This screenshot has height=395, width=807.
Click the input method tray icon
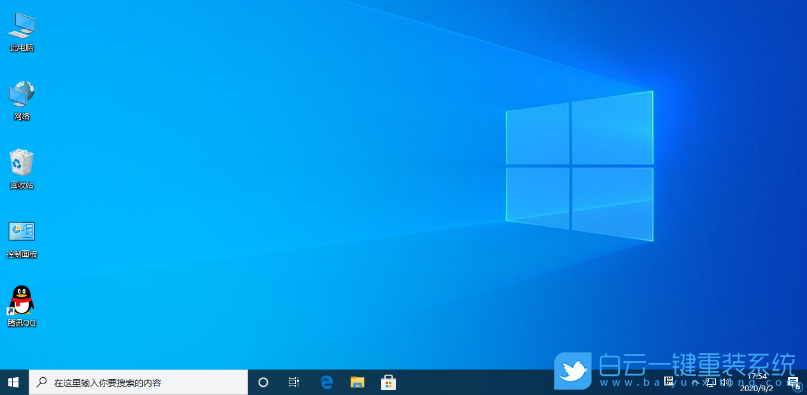pos(669,382)
